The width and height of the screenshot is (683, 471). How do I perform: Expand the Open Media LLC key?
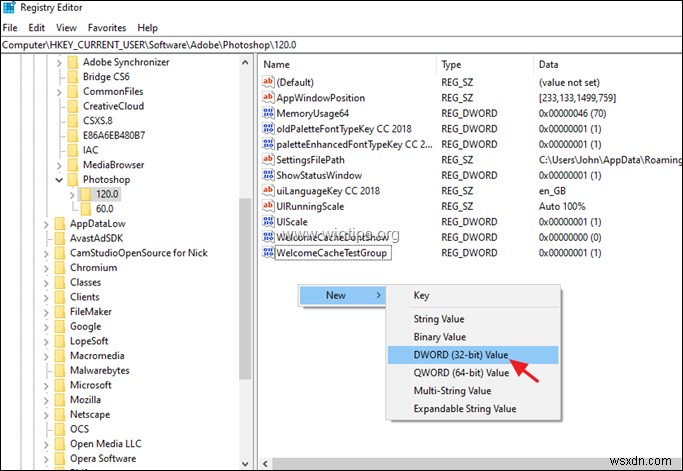click(46, 444)
